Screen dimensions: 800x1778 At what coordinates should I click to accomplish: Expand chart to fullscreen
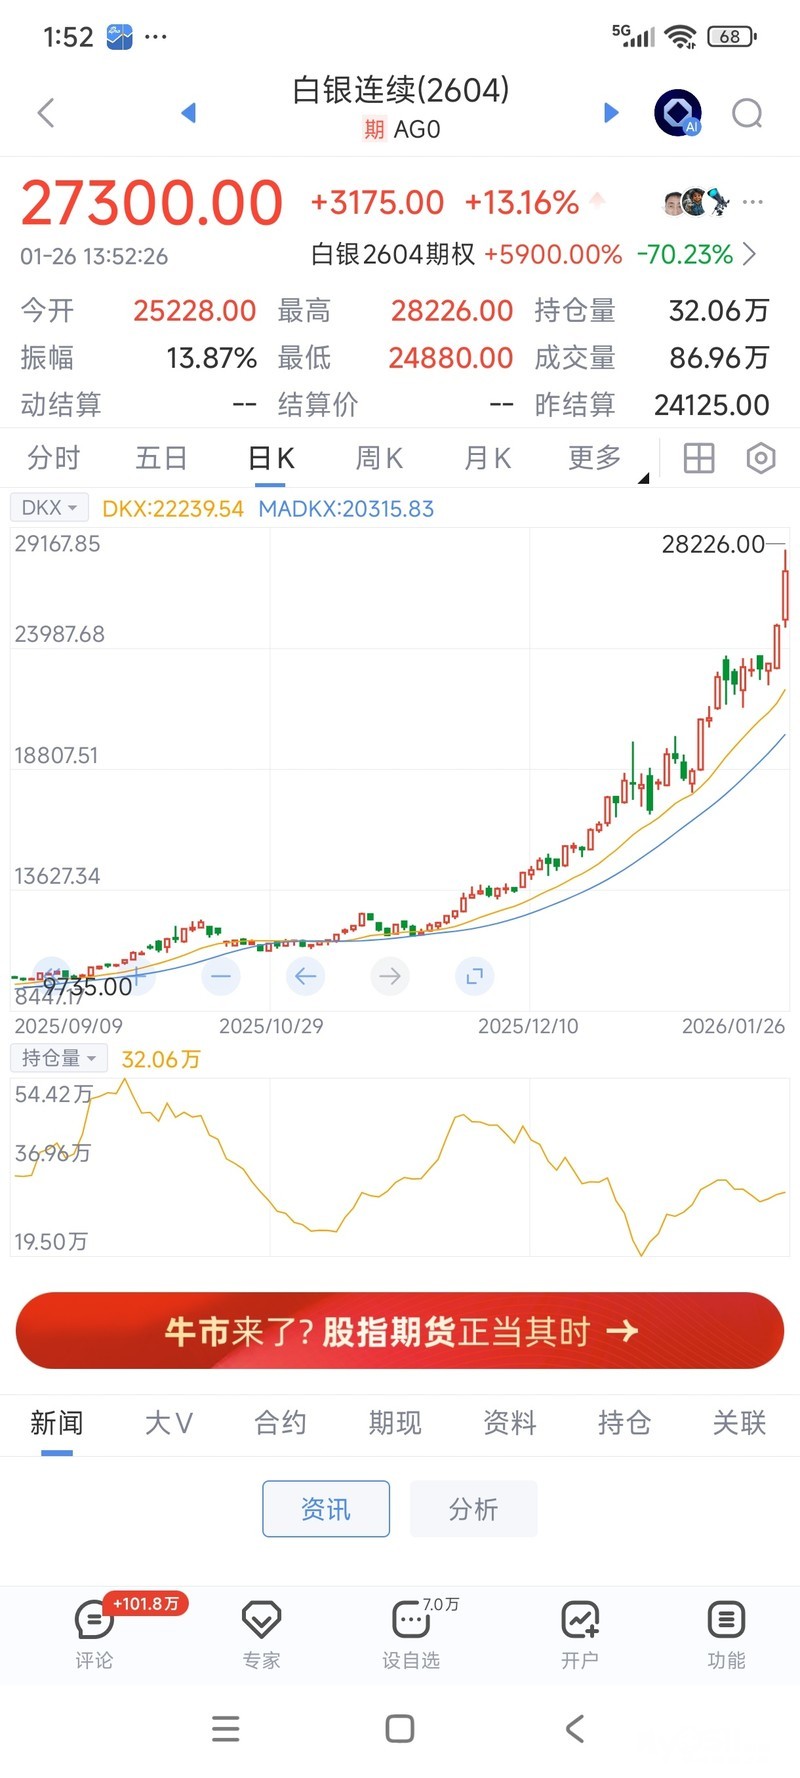click(x=474, y=975)
